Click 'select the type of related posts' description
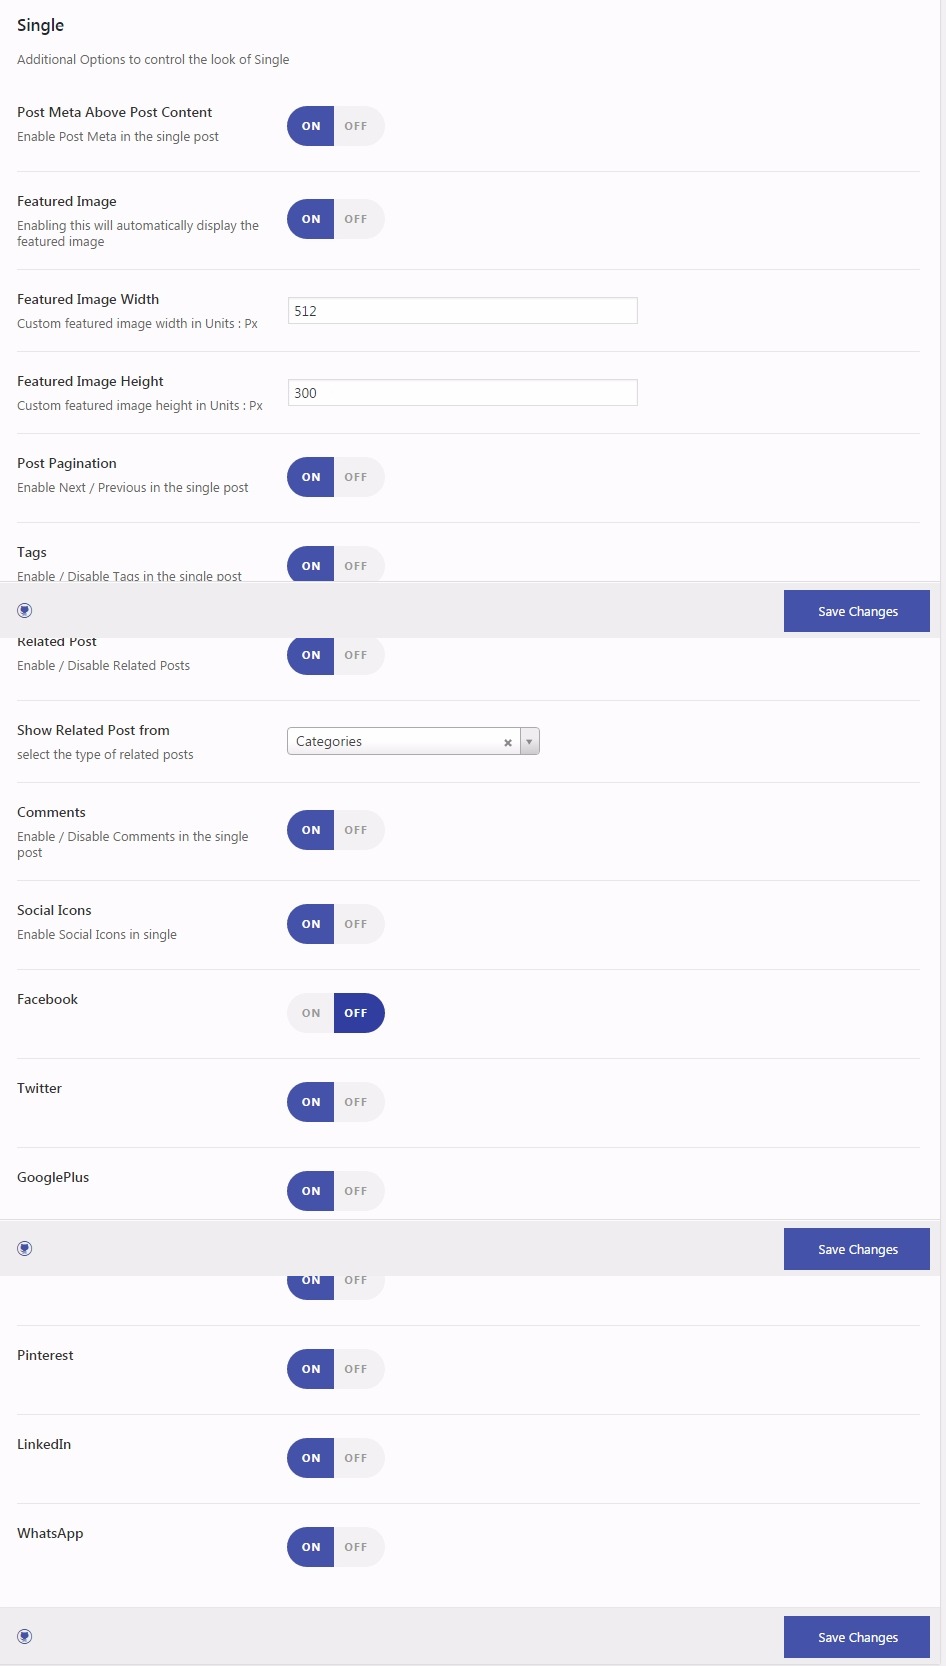 (105, 754)
